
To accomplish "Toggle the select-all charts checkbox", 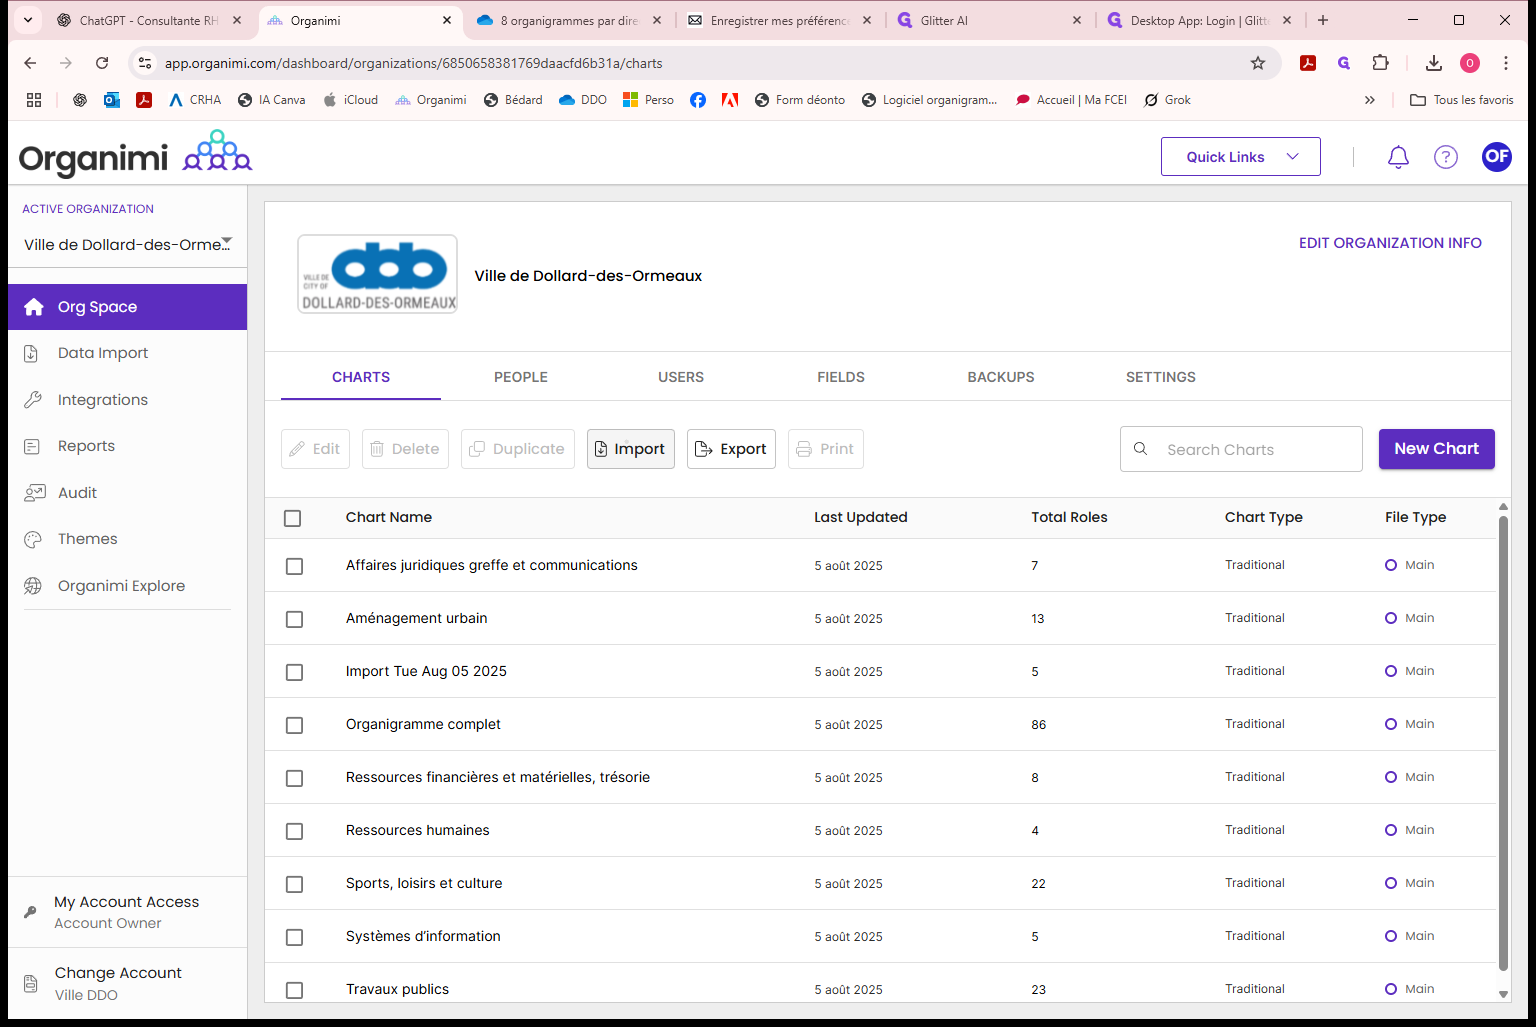I will click(293, 518).
